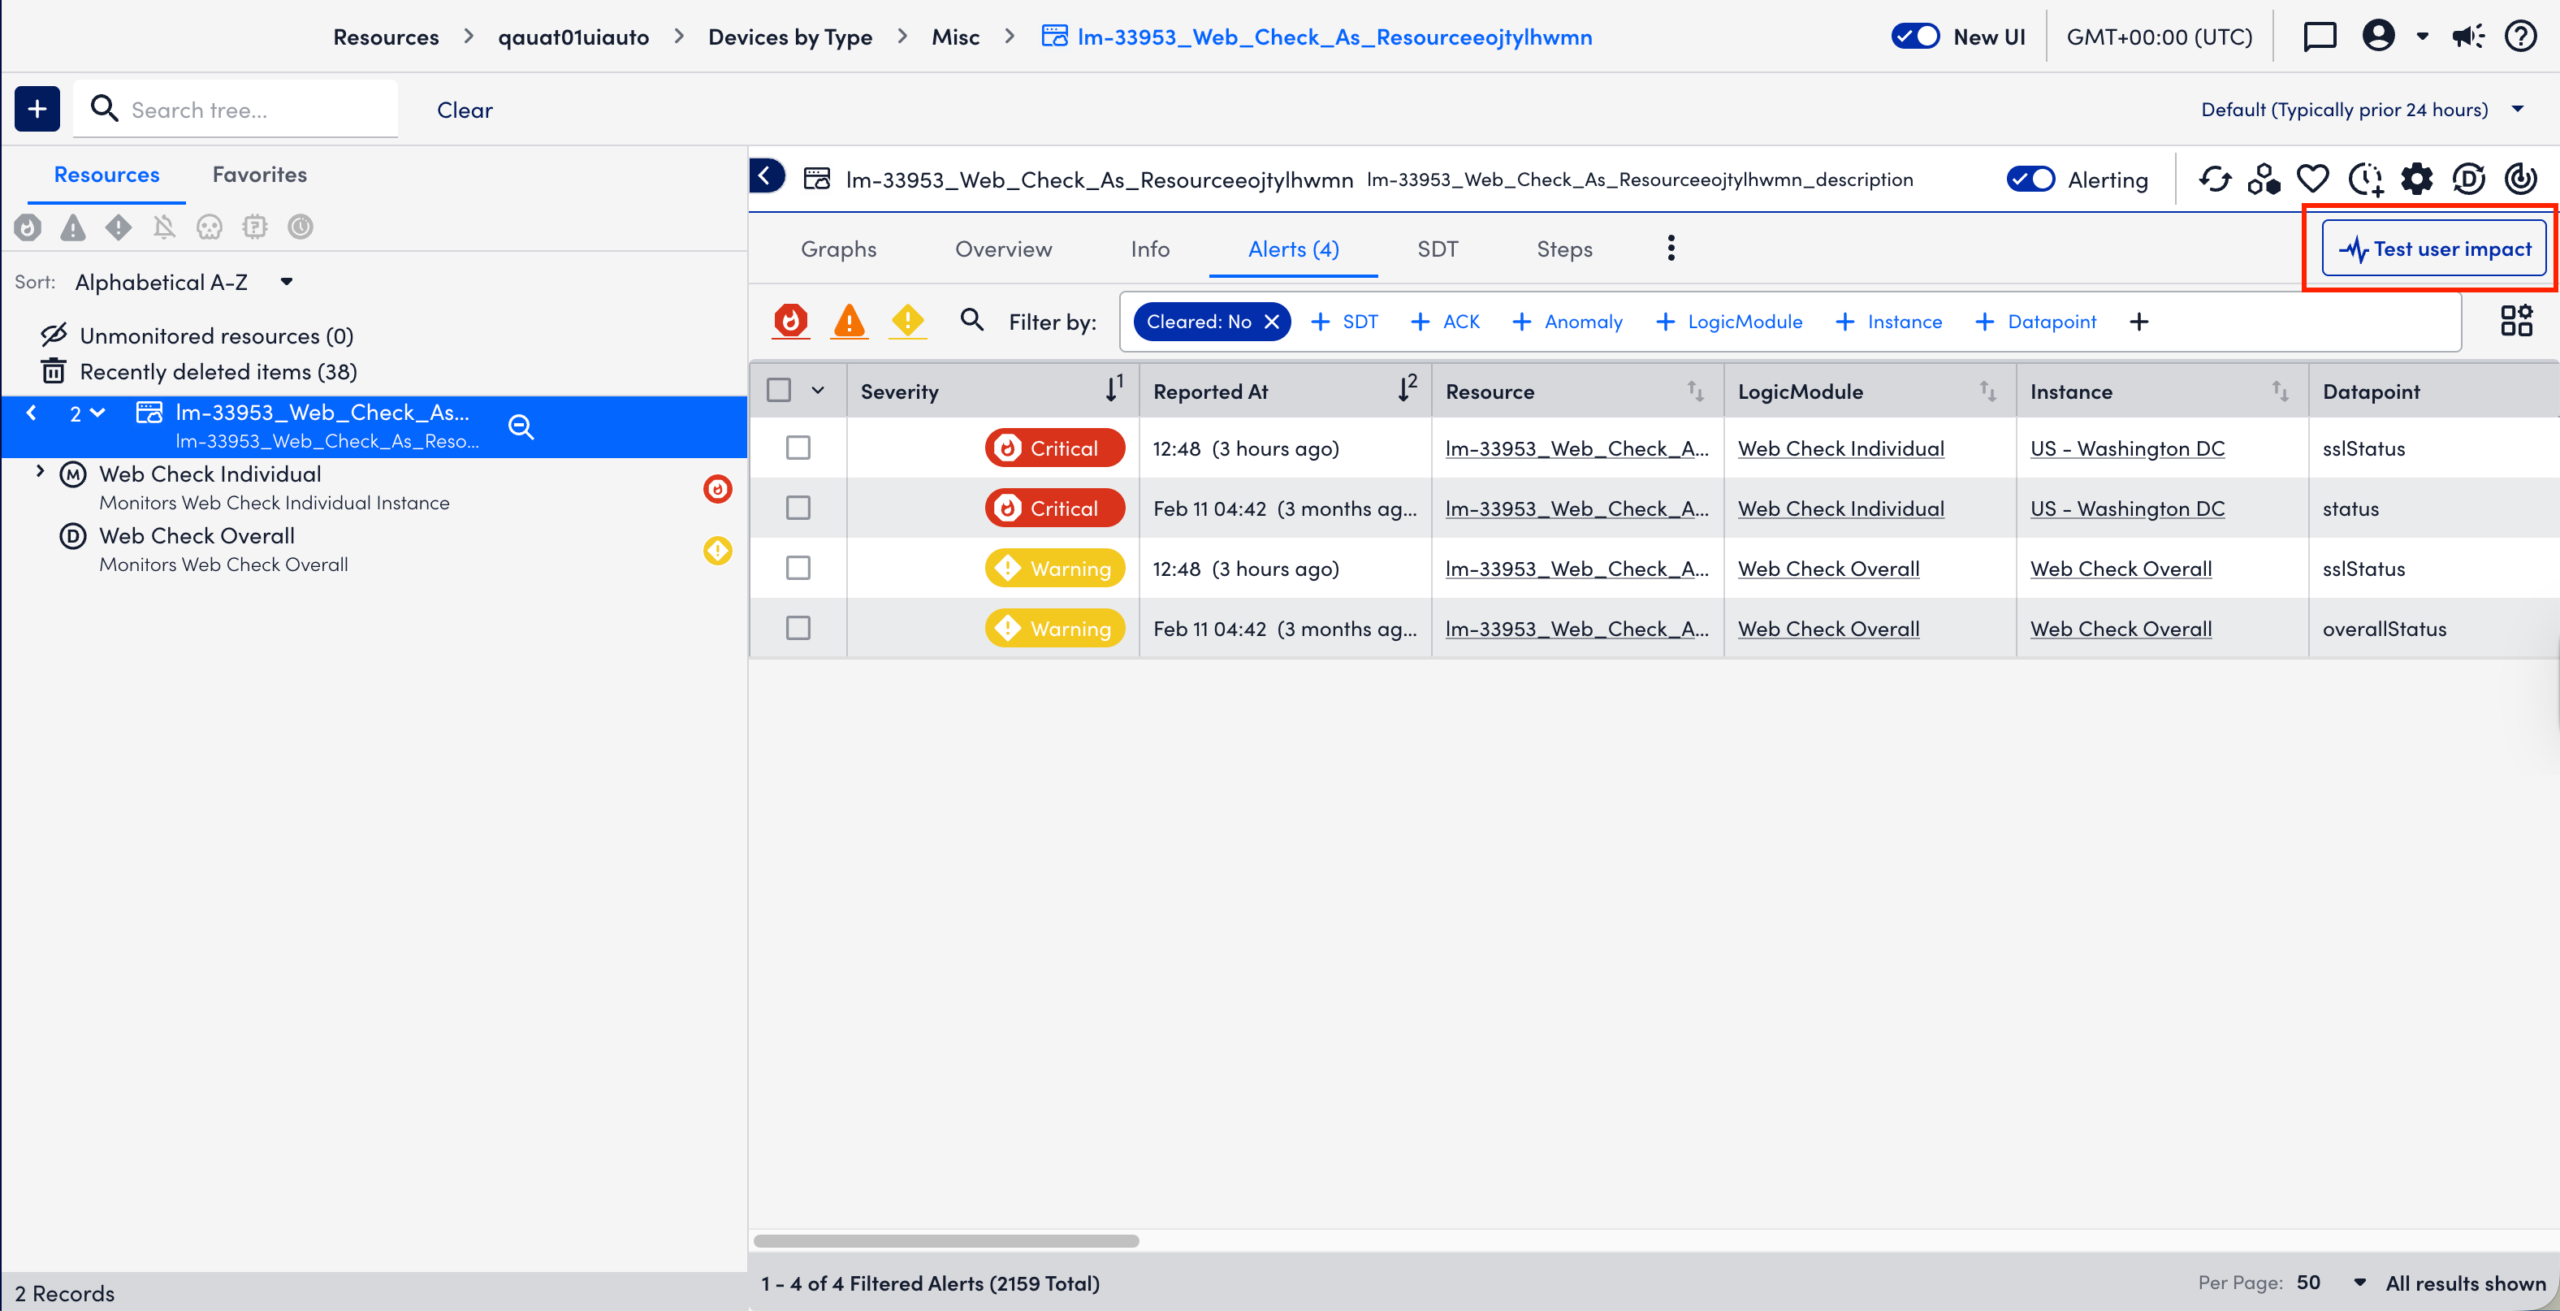Viewport: 2560px width, 1311px height.
Task: Open the manage gear settings icon
Action: (2417, 180)
